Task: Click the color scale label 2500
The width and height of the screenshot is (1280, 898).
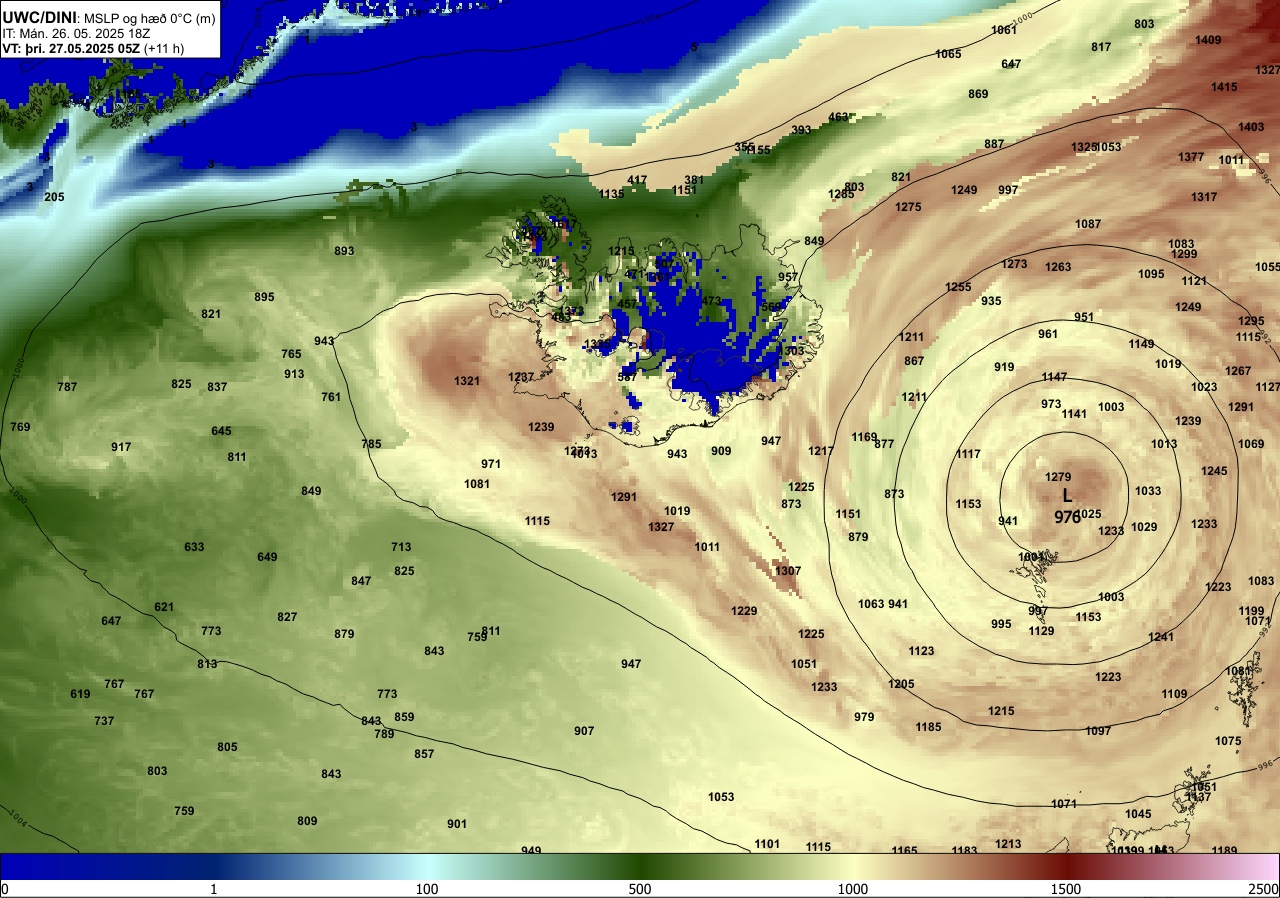Action: pyautogui.click(x=1264, y=889)
